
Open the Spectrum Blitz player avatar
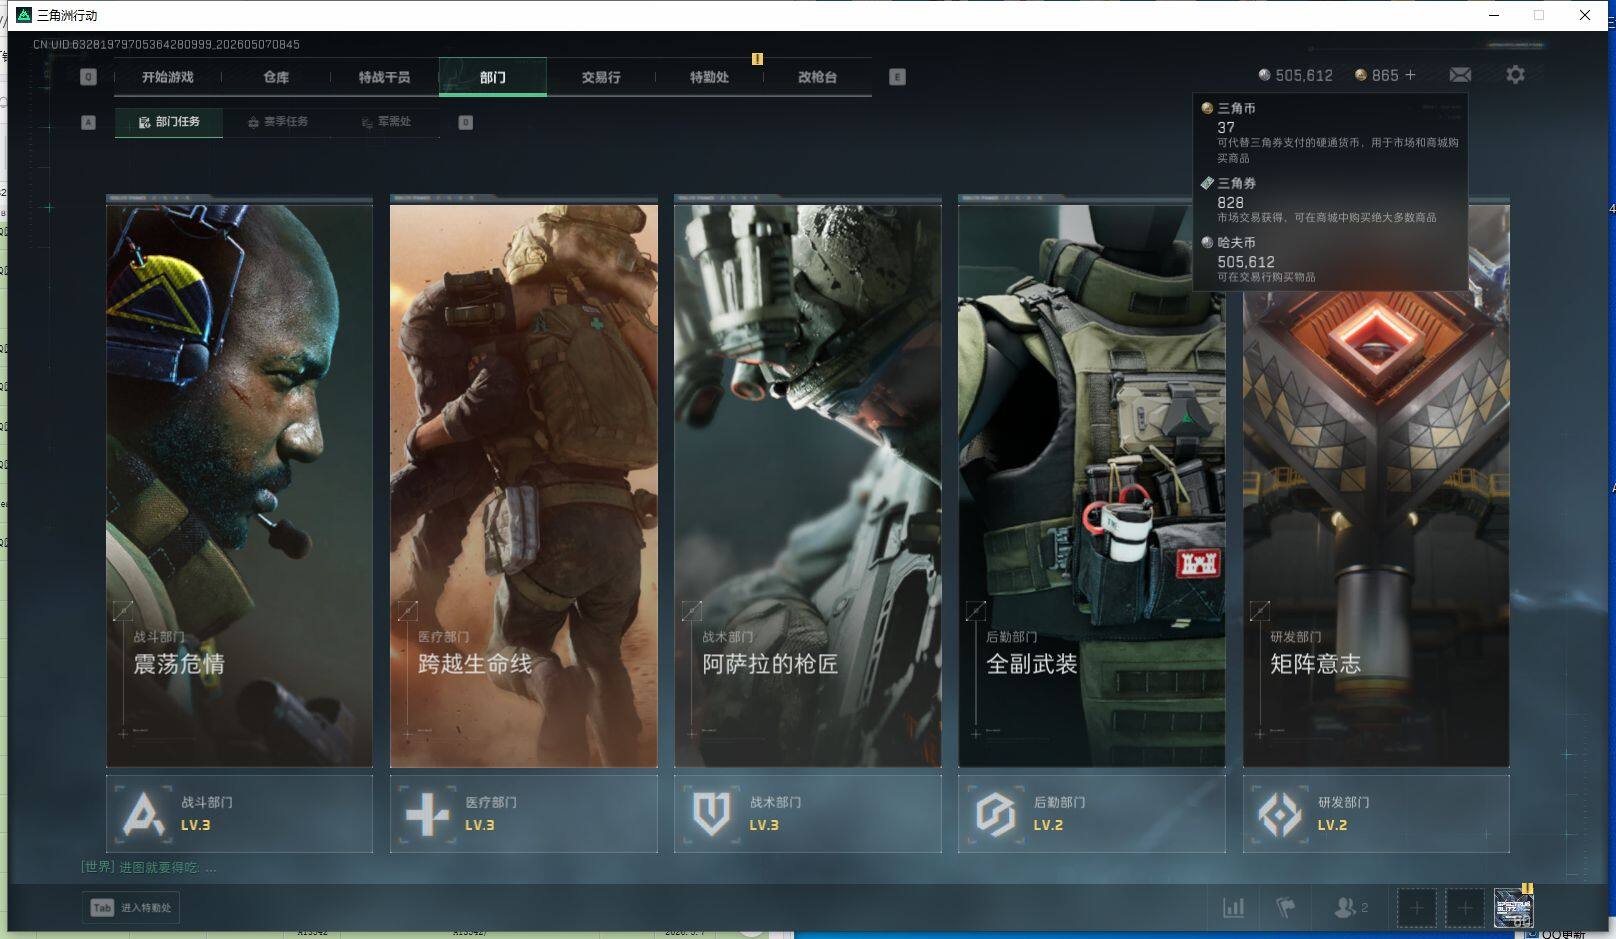(1513, 908)
